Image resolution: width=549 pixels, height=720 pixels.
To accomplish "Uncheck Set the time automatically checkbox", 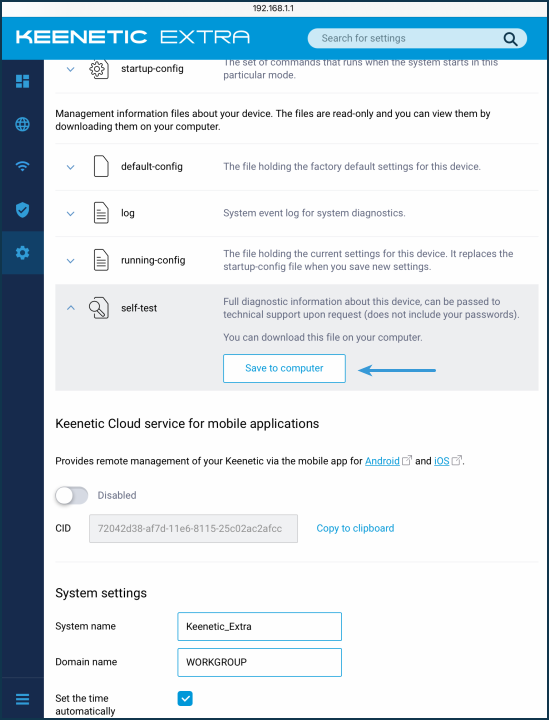I will point(185,699).
